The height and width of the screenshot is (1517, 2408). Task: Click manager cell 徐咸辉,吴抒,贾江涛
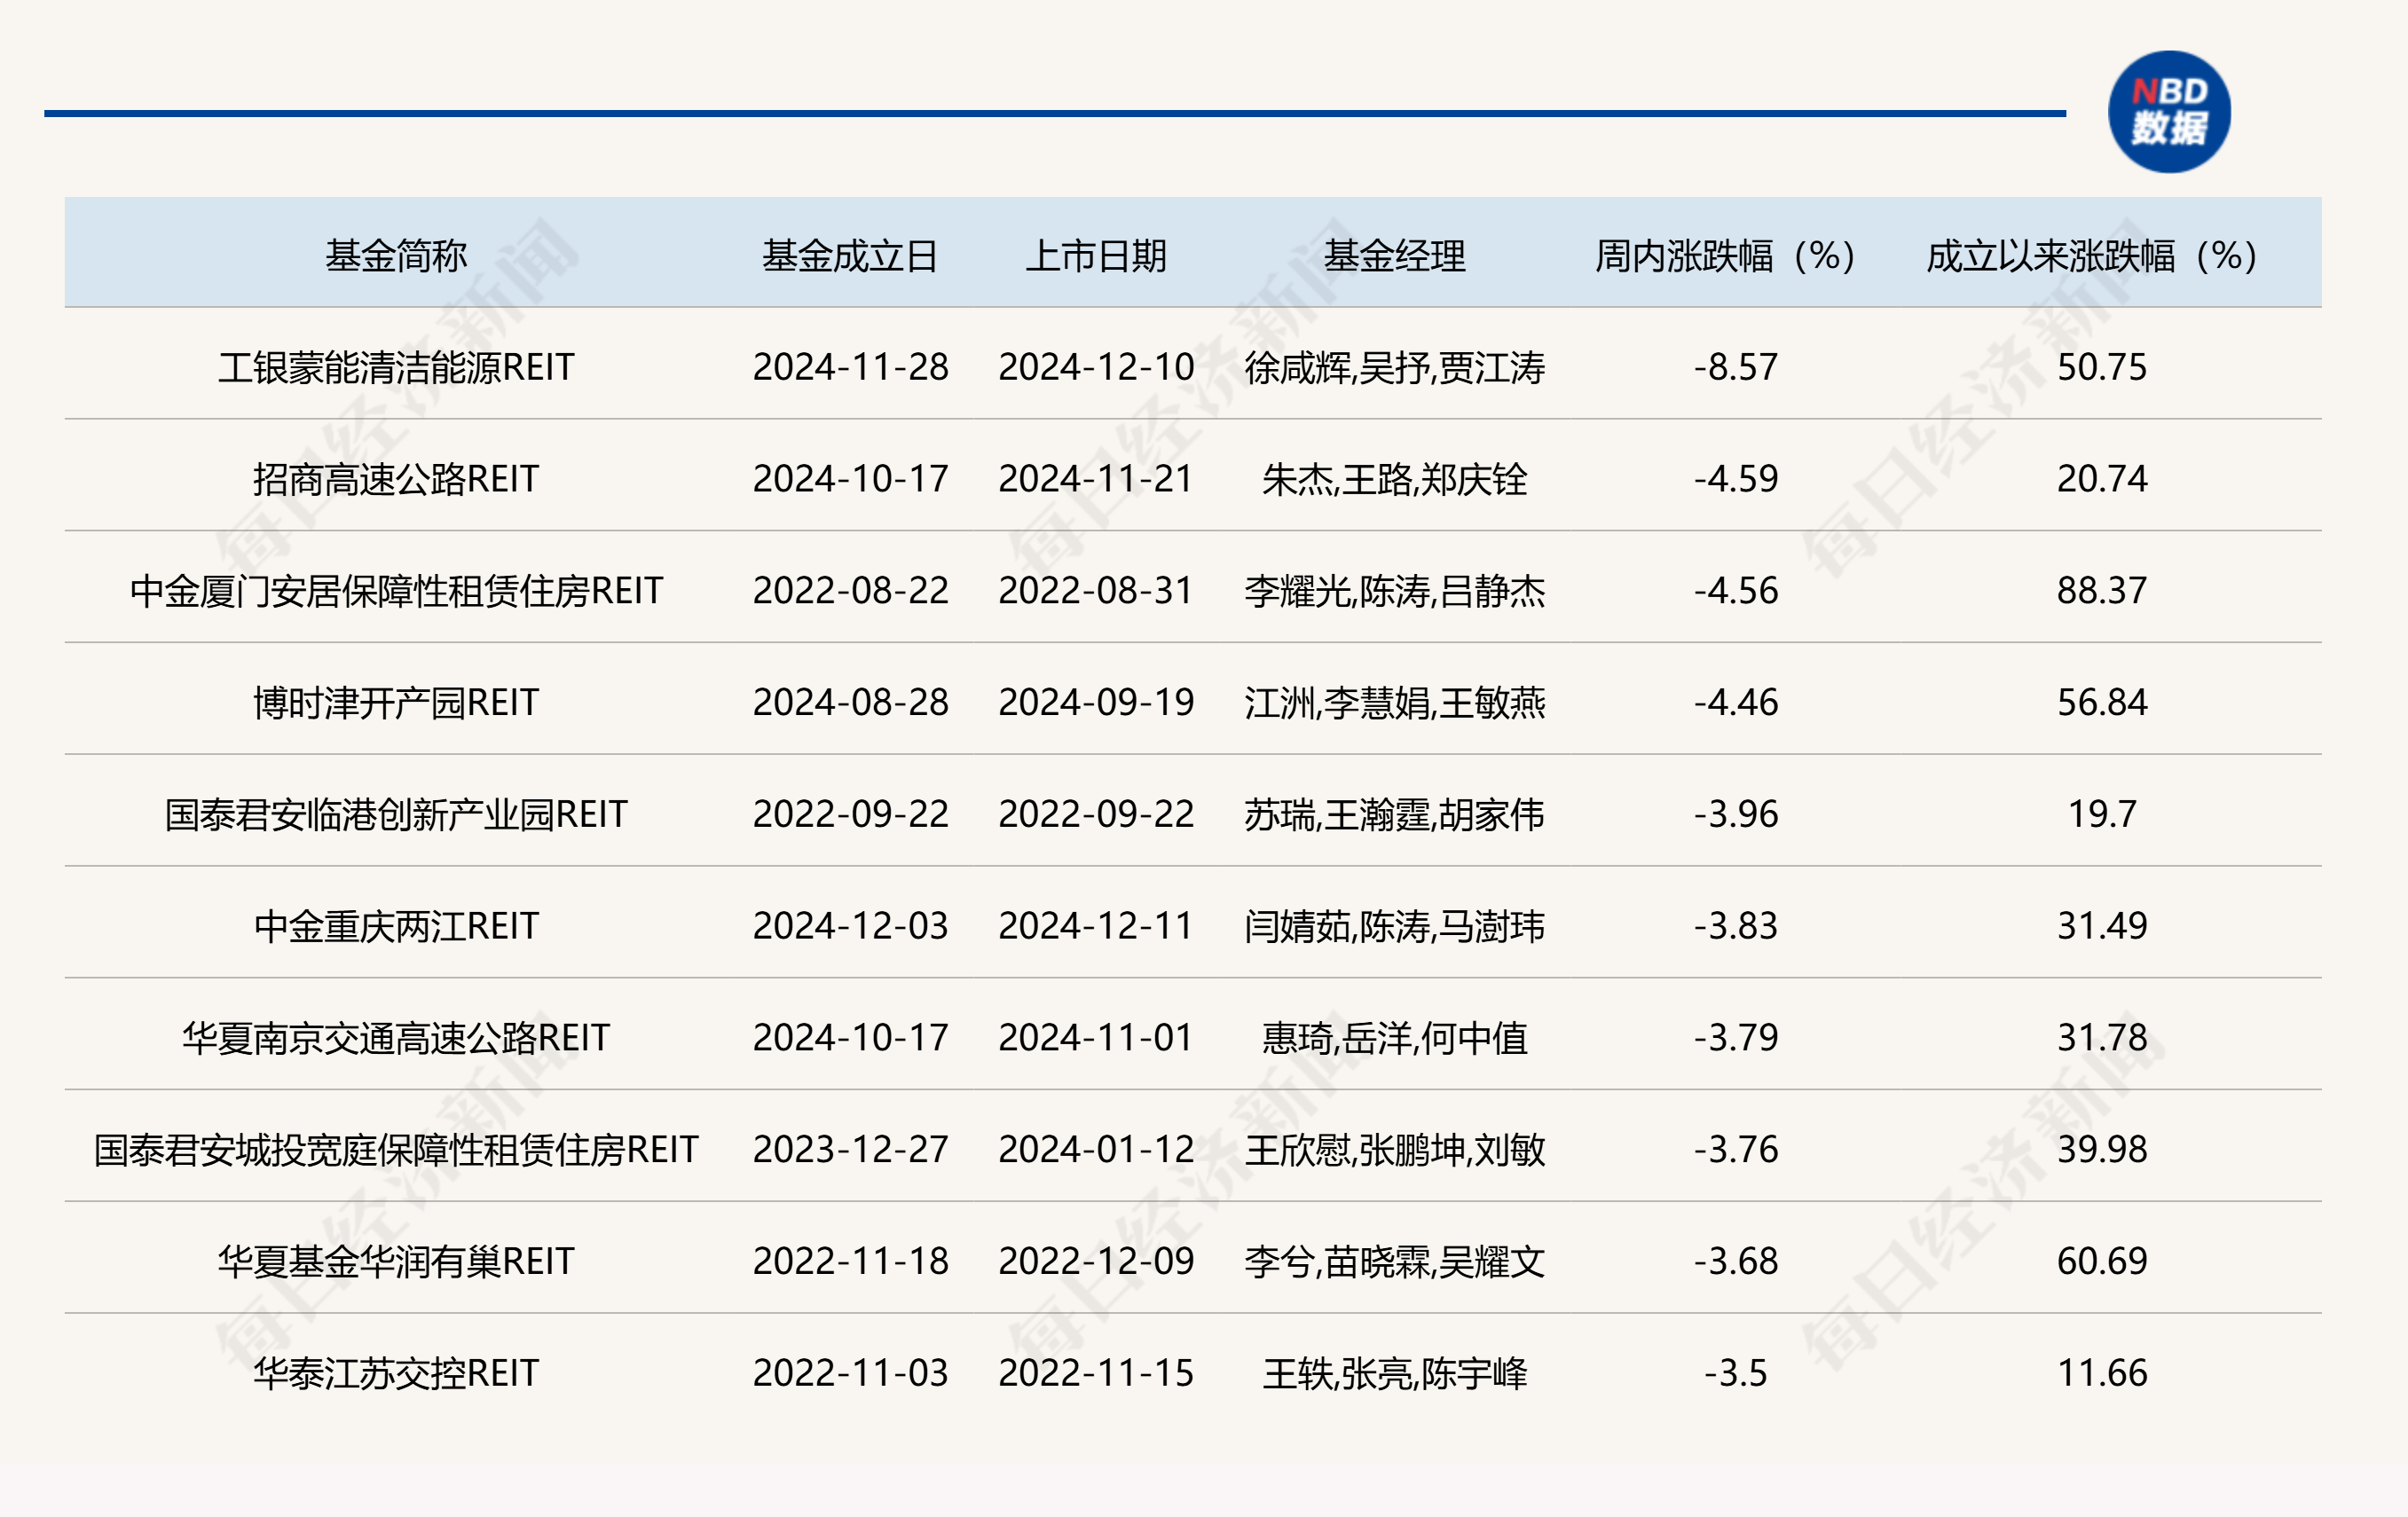[1394, 367]
